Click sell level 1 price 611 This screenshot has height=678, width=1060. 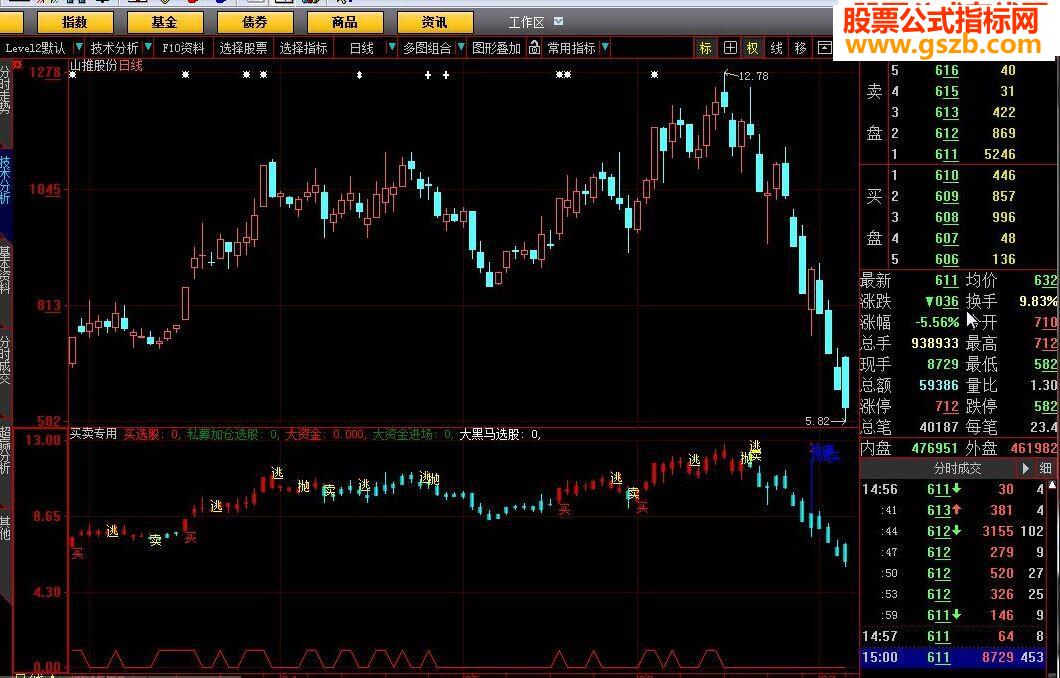point(947,154)
